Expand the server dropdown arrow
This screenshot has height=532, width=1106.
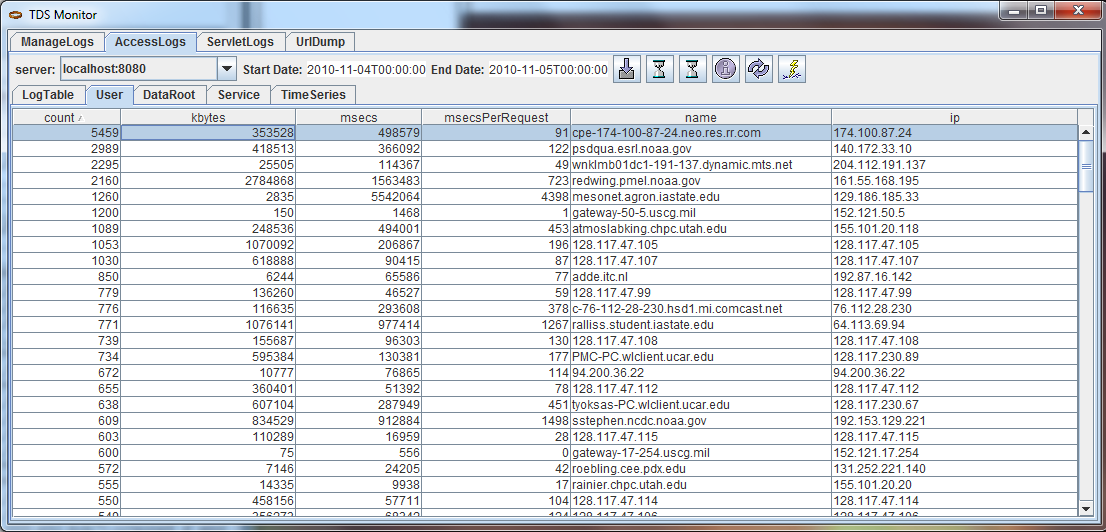(x=226, y=69)
